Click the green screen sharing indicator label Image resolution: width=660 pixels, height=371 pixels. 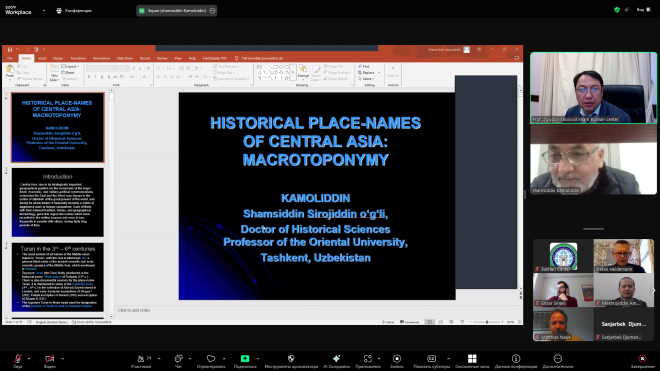[x=176, y=11]
